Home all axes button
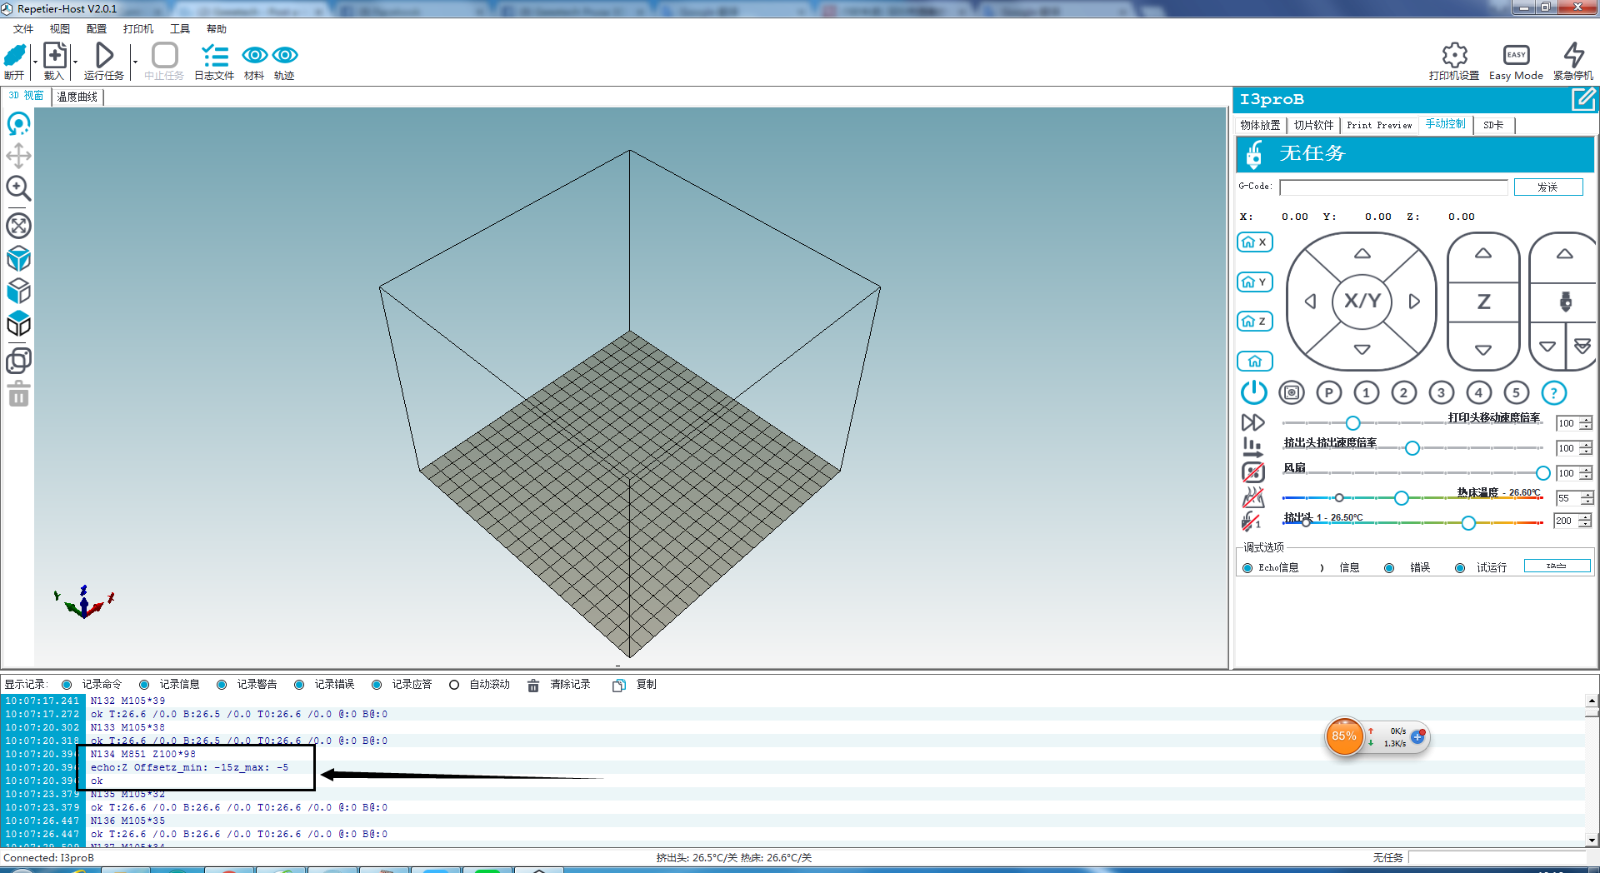The height and width of the screenshot is (873, 1600). coord(1254,361)
